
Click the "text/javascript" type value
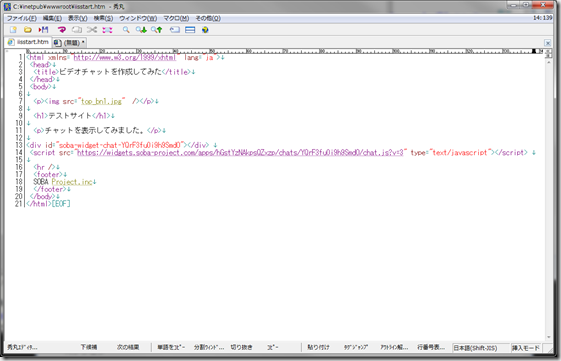pyautogui.click(x=460, y=152)
